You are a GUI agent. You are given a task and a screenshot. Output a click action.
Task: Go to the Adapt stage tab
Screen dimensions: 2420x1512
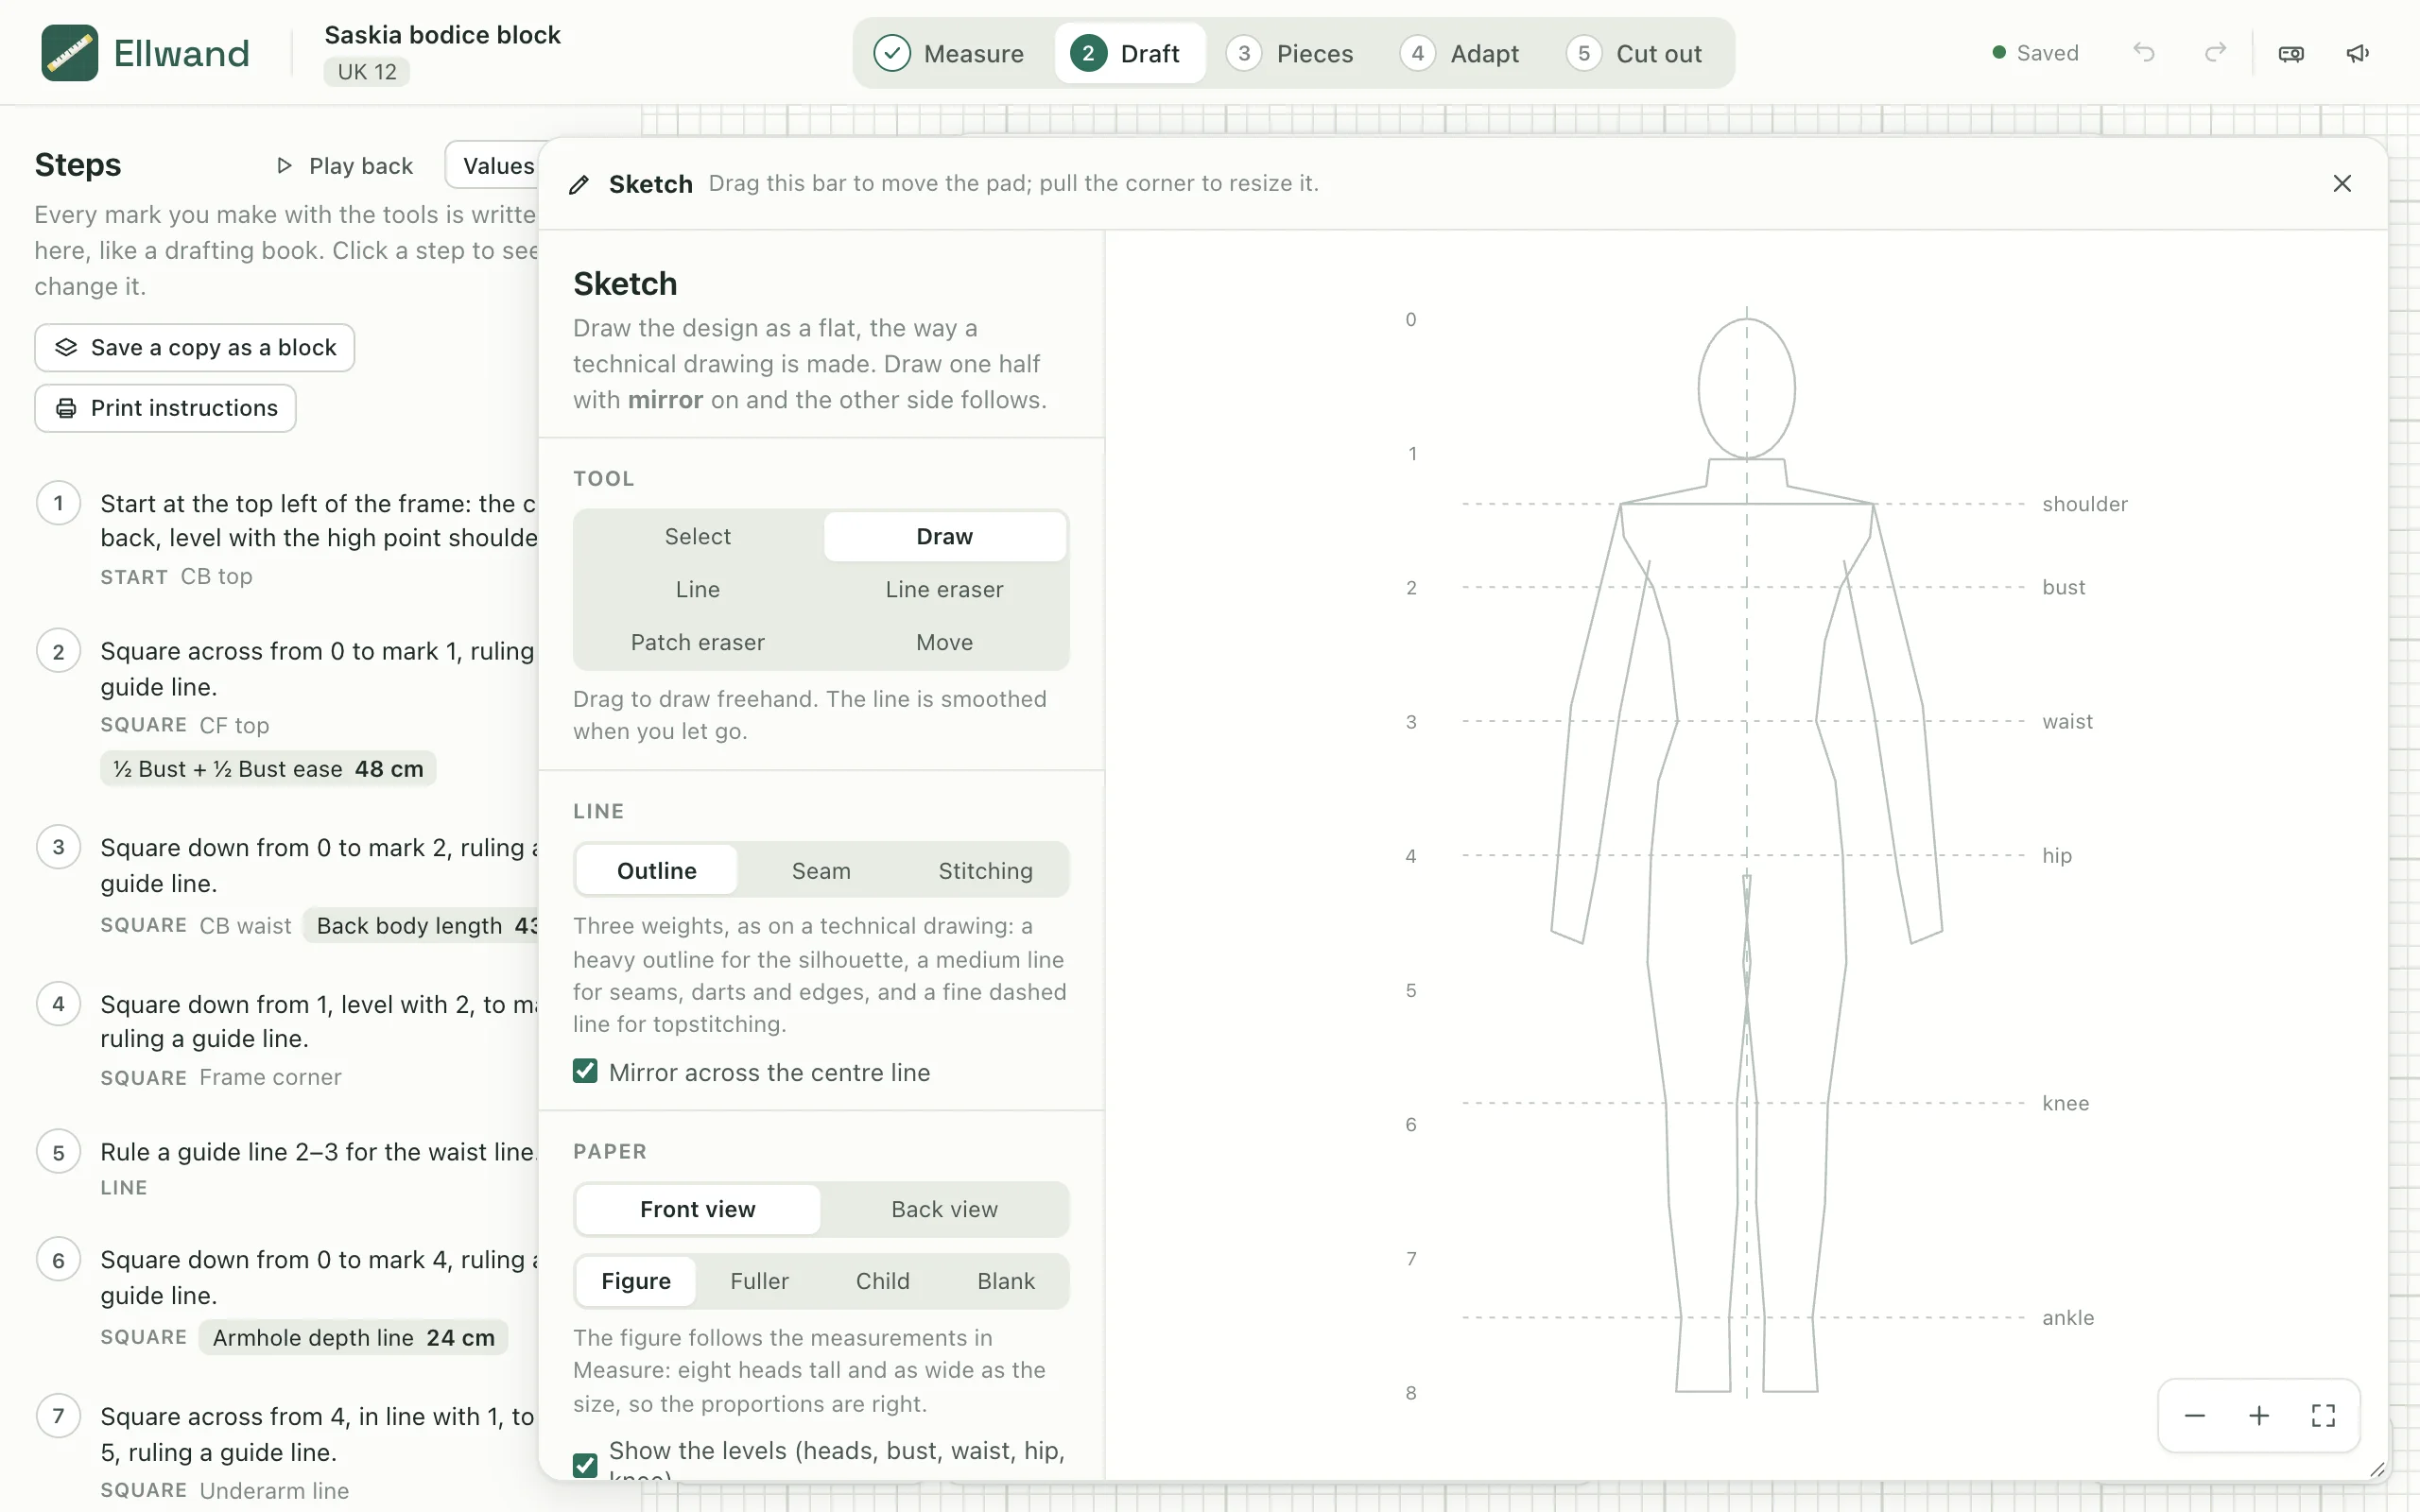(1461, 53)
